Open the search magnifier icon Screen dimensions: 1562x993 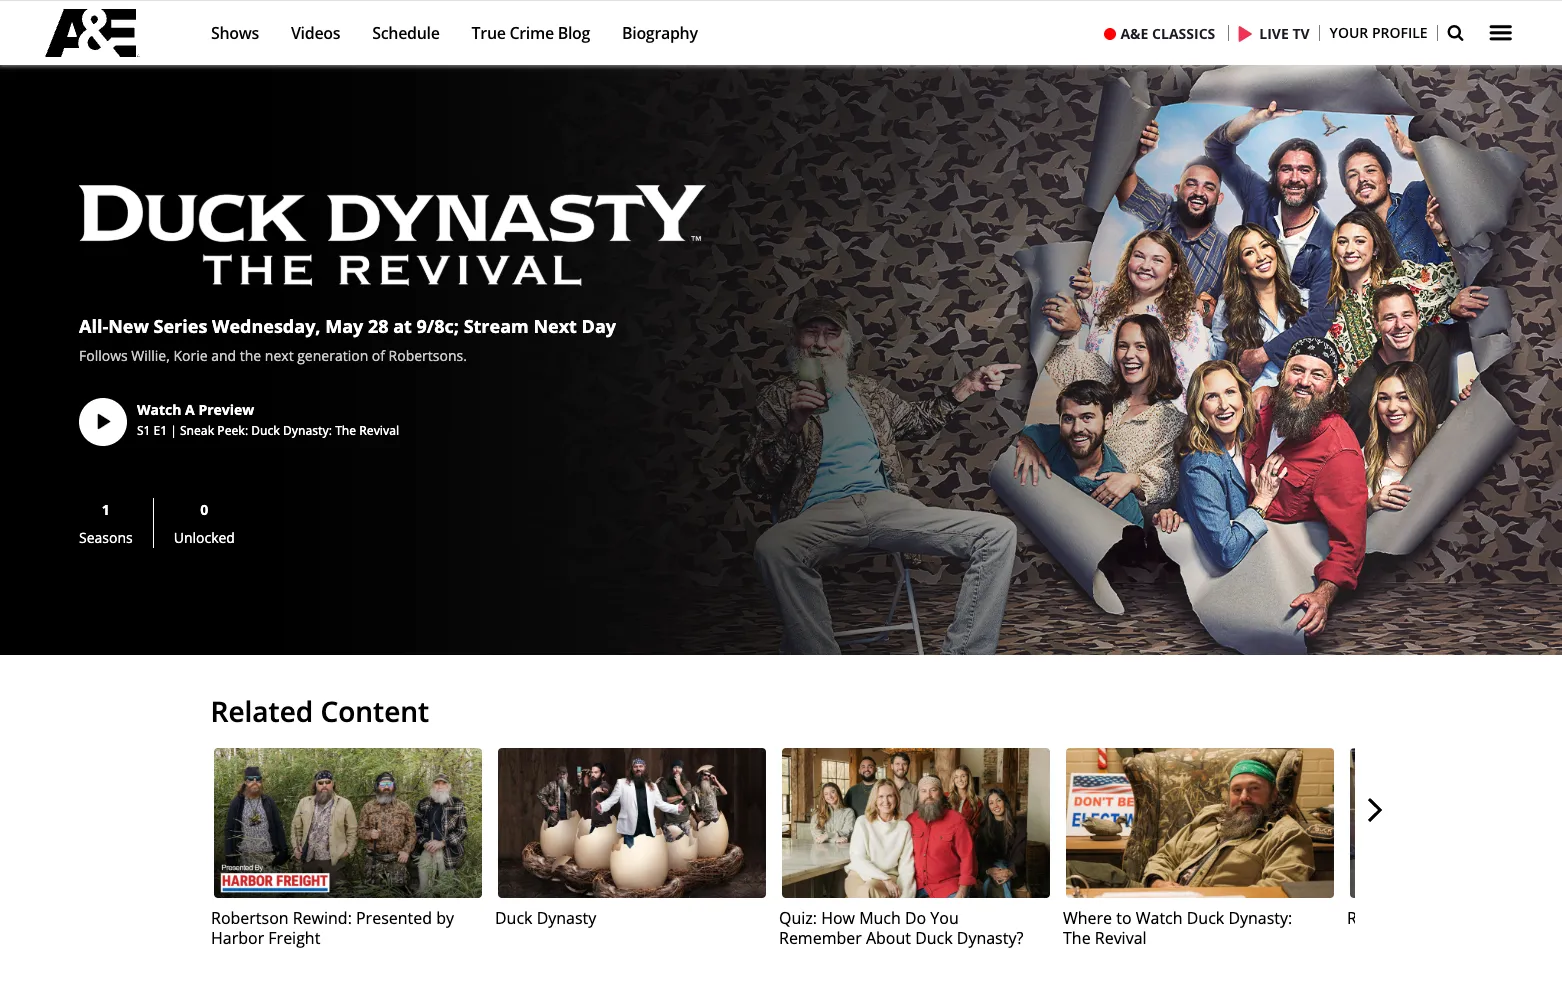point(1456,33)
